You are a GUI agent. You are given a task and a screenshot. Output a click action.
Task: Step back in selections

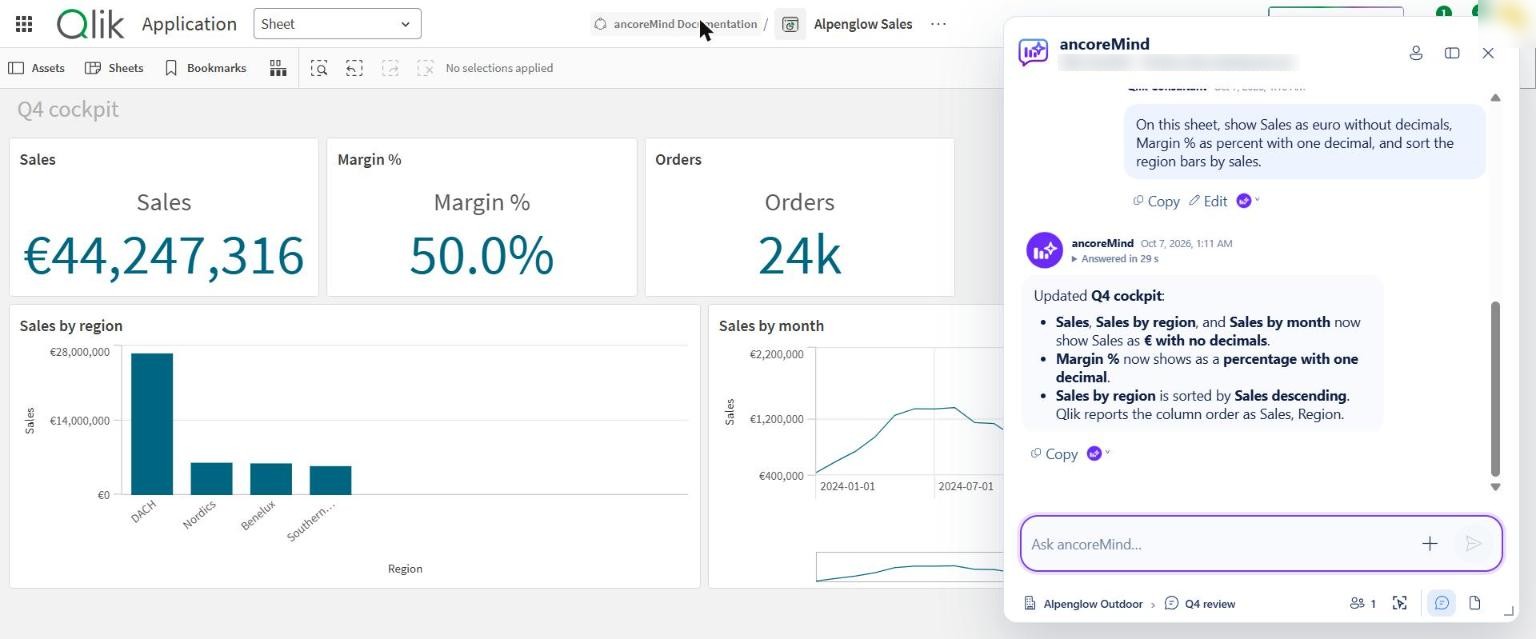pos(354,68)
